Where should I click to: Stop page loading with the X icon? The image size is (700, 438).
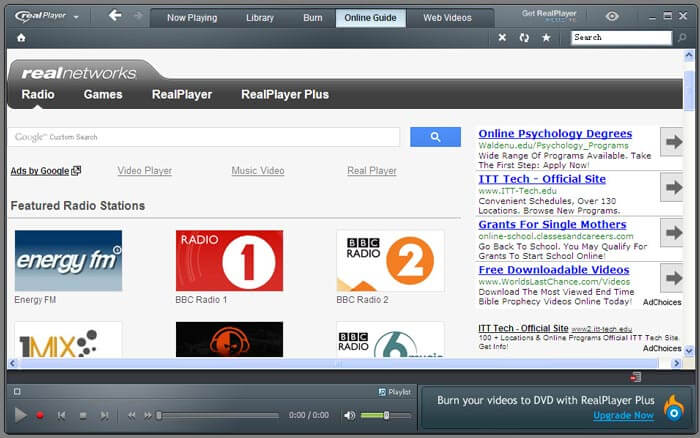pyautogui.click(x=502, y=38)
